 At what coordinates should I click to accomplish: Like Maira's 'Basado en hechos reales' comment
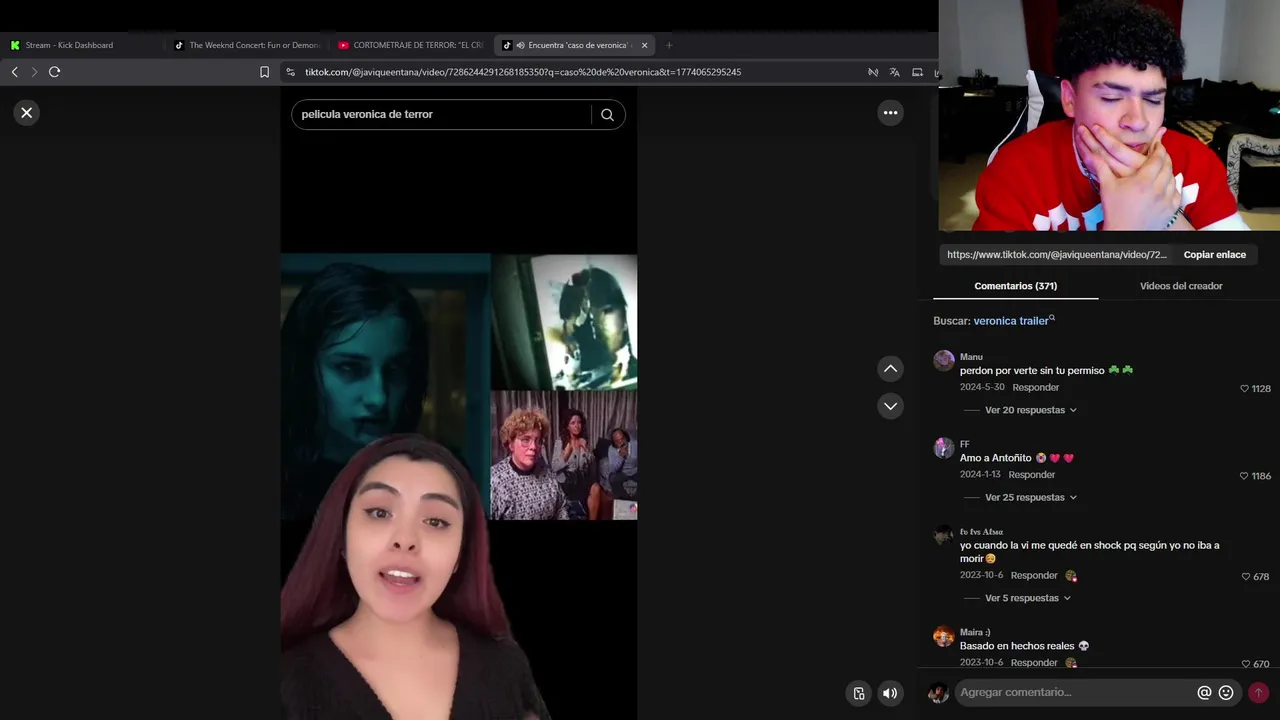1245,664
